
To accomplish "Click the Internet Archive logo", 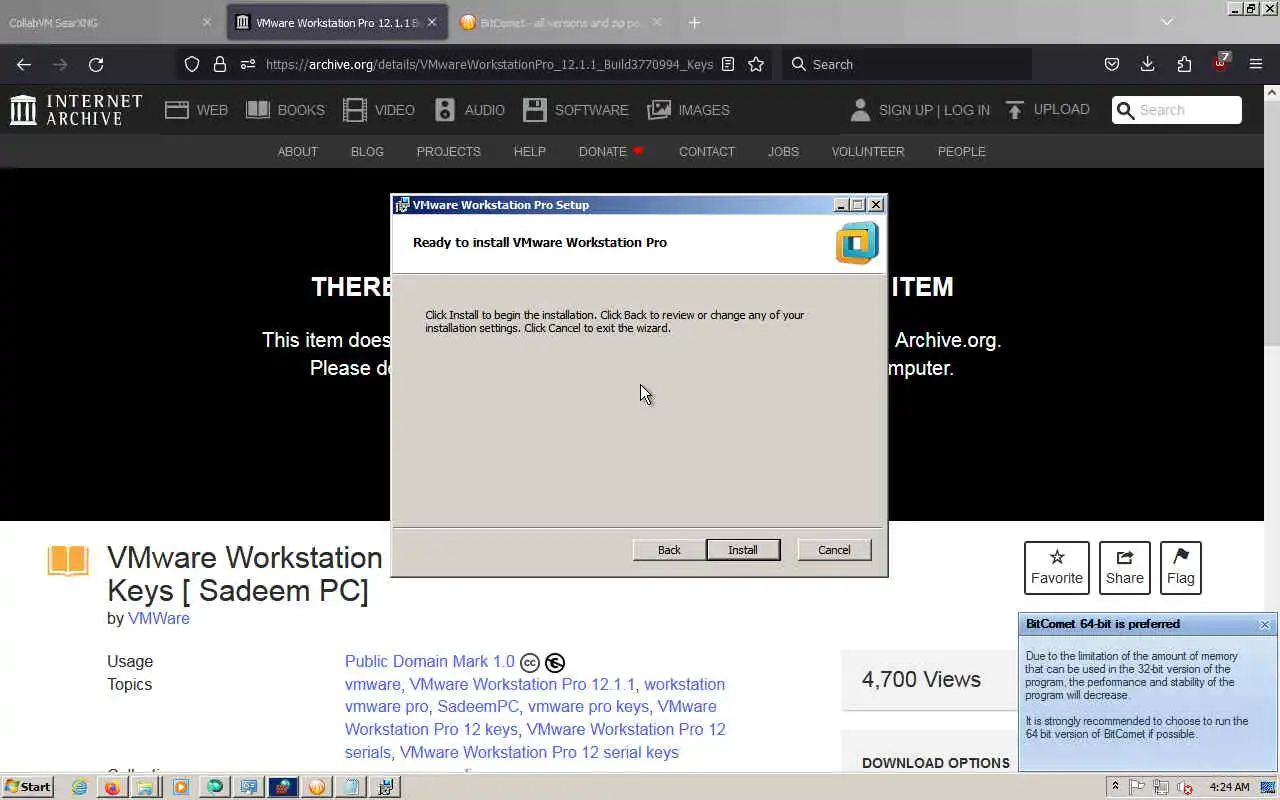I will (x=76, y=110).
